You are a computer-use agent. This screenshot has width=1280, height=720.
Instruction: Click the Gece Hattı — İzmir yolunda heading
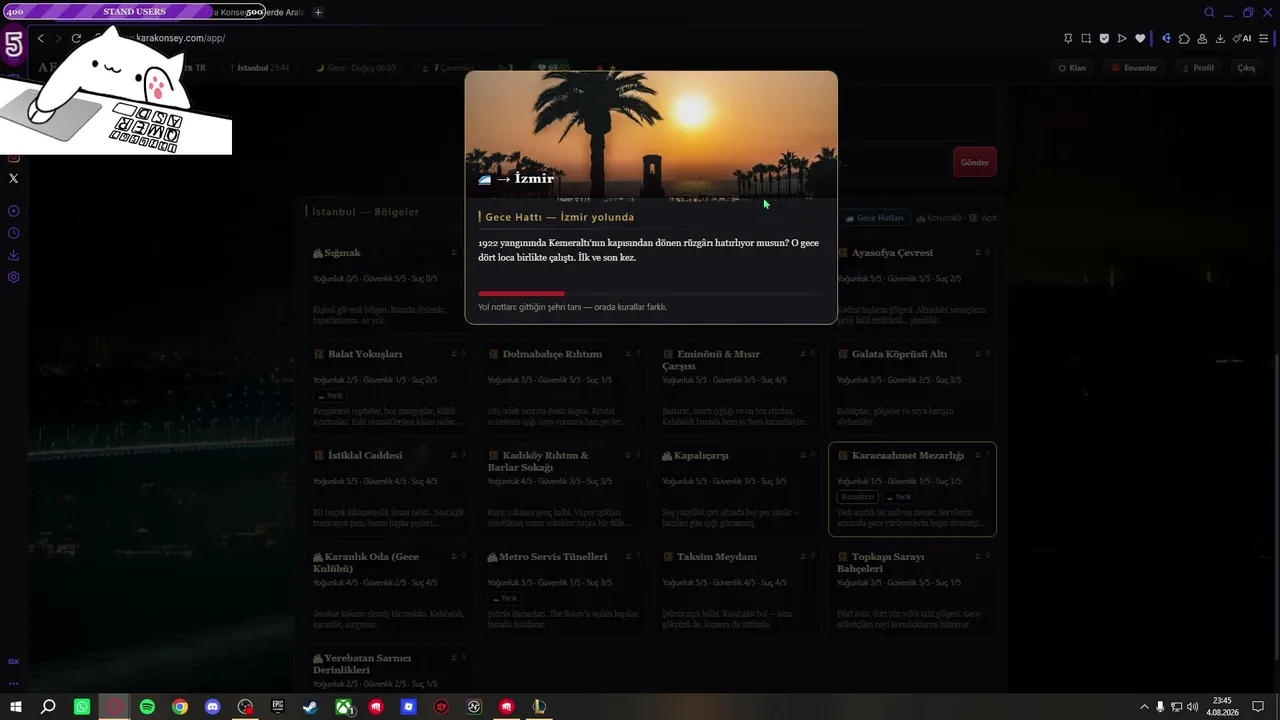pyautogui.click(x=559, y=217)
